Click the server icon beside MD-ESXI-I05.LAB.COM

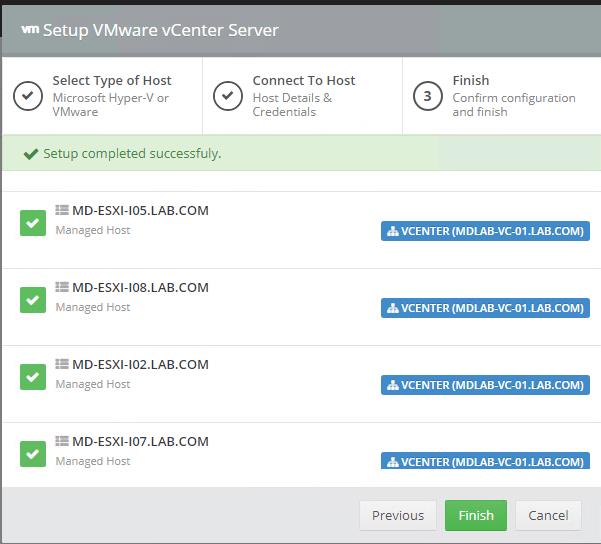pos(62,210)
